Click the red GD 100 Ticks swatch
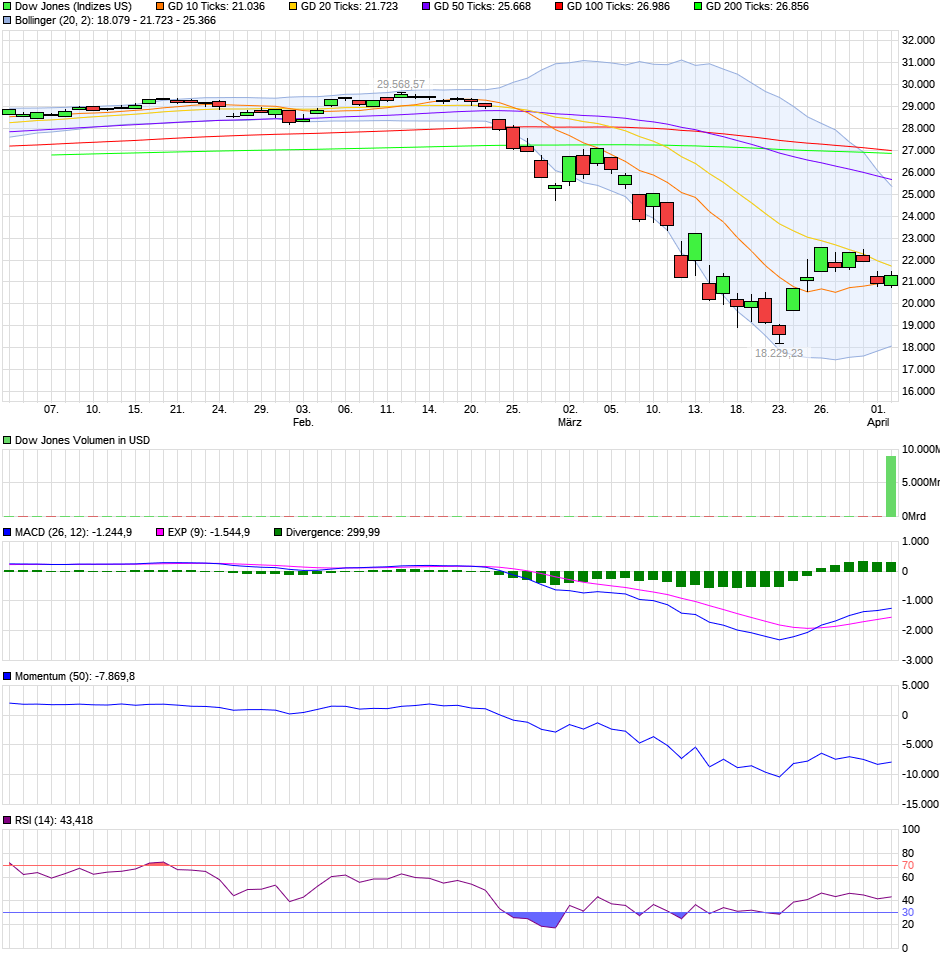The height and width of the screenshot is (958, 940). (559, 6)
